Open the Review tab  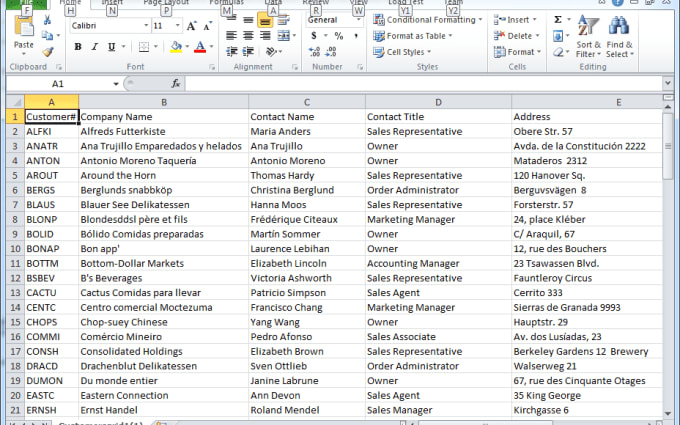(x=316, y=2)
